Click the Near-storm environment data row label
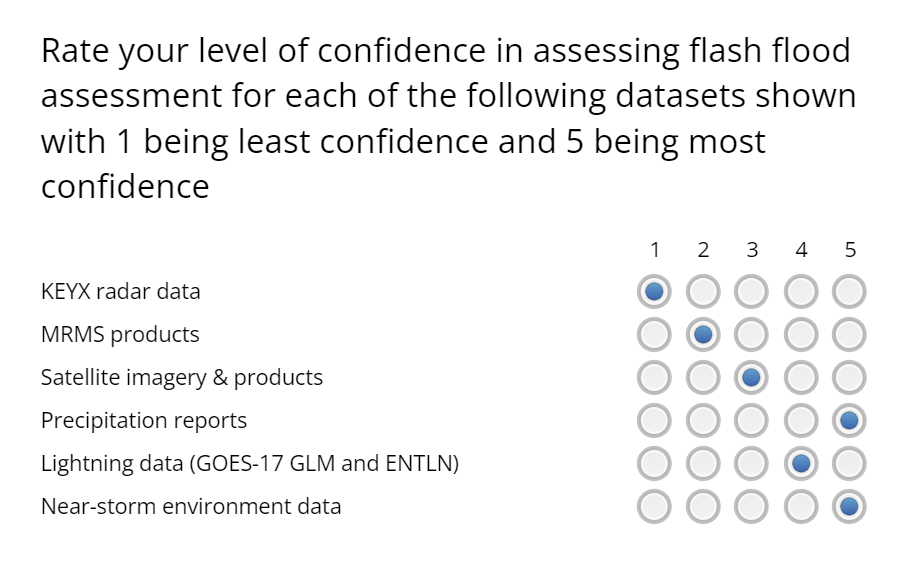The width and height of the screenshot is (912, 580). click(x=191, y=507)
